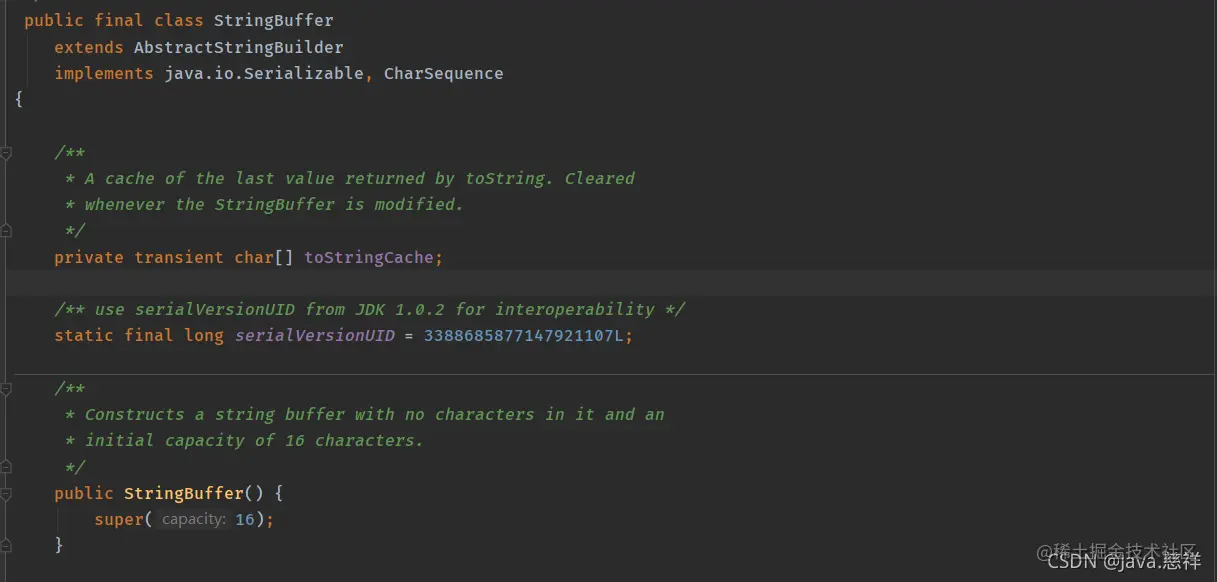Click the transient keyword
1217x582 pixels.
point(179,257)
